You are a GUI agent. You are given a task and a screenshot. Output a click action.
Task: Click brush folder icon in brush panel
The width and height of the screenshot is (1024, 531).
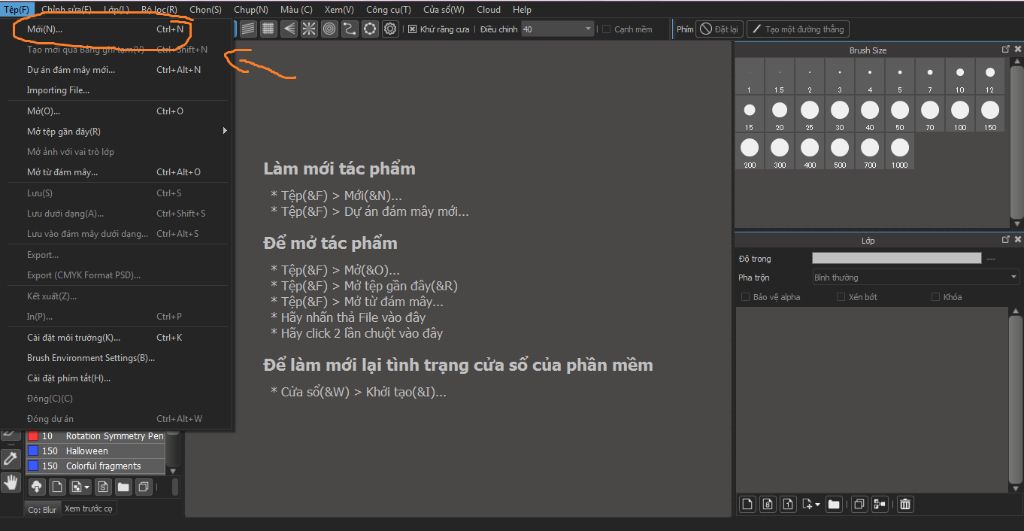[123, 487]
